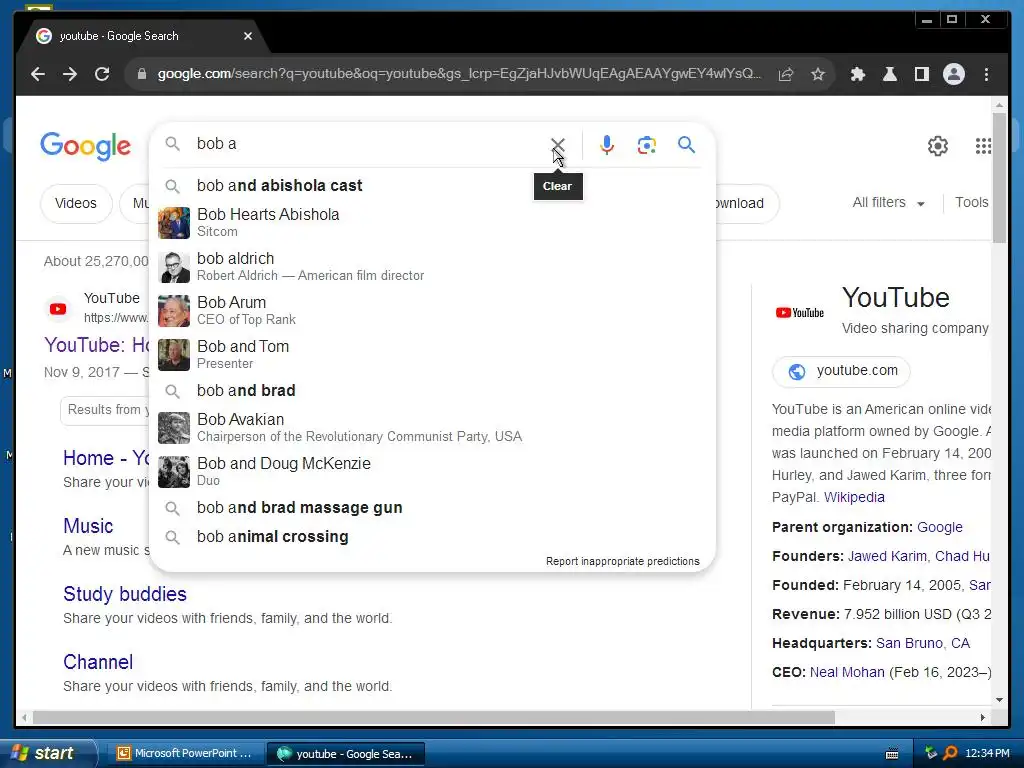The width and height of the screenshot is (1024, 768).
Task: Close the youtube Google Search tab
Action: (248, 36)
